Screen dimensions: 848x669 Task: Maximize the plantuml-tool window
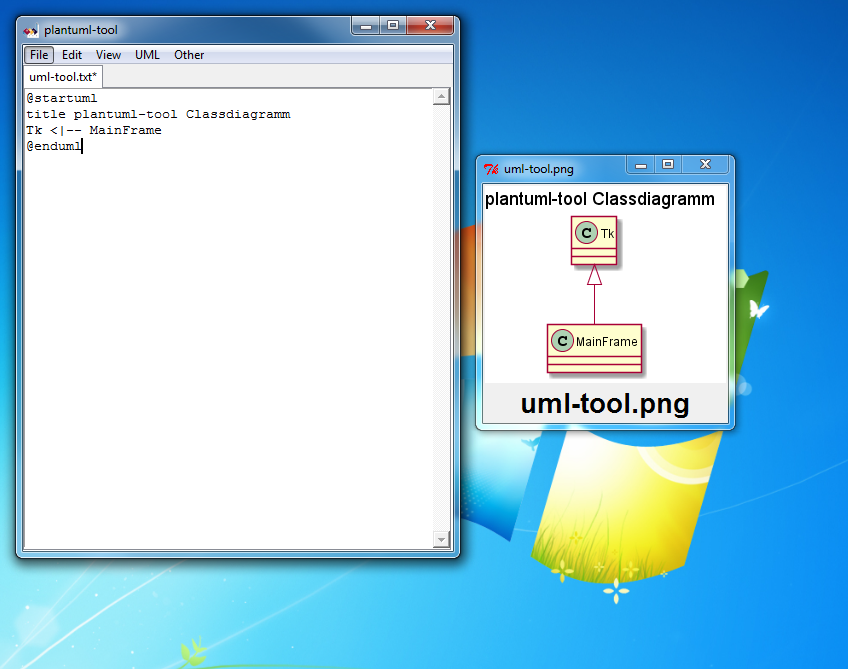[393, 25]
